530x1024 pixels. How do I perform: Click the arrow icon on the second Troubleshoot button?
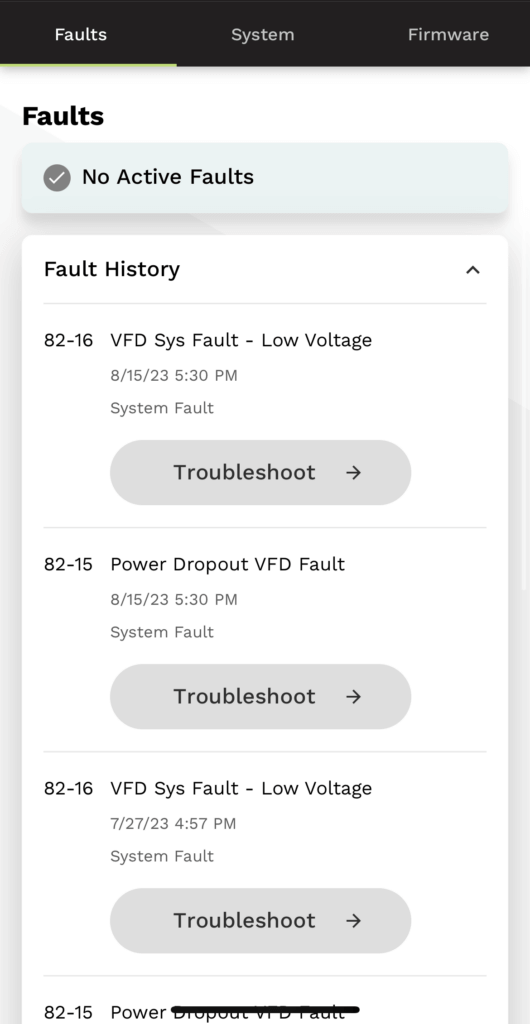pos(354,697)
